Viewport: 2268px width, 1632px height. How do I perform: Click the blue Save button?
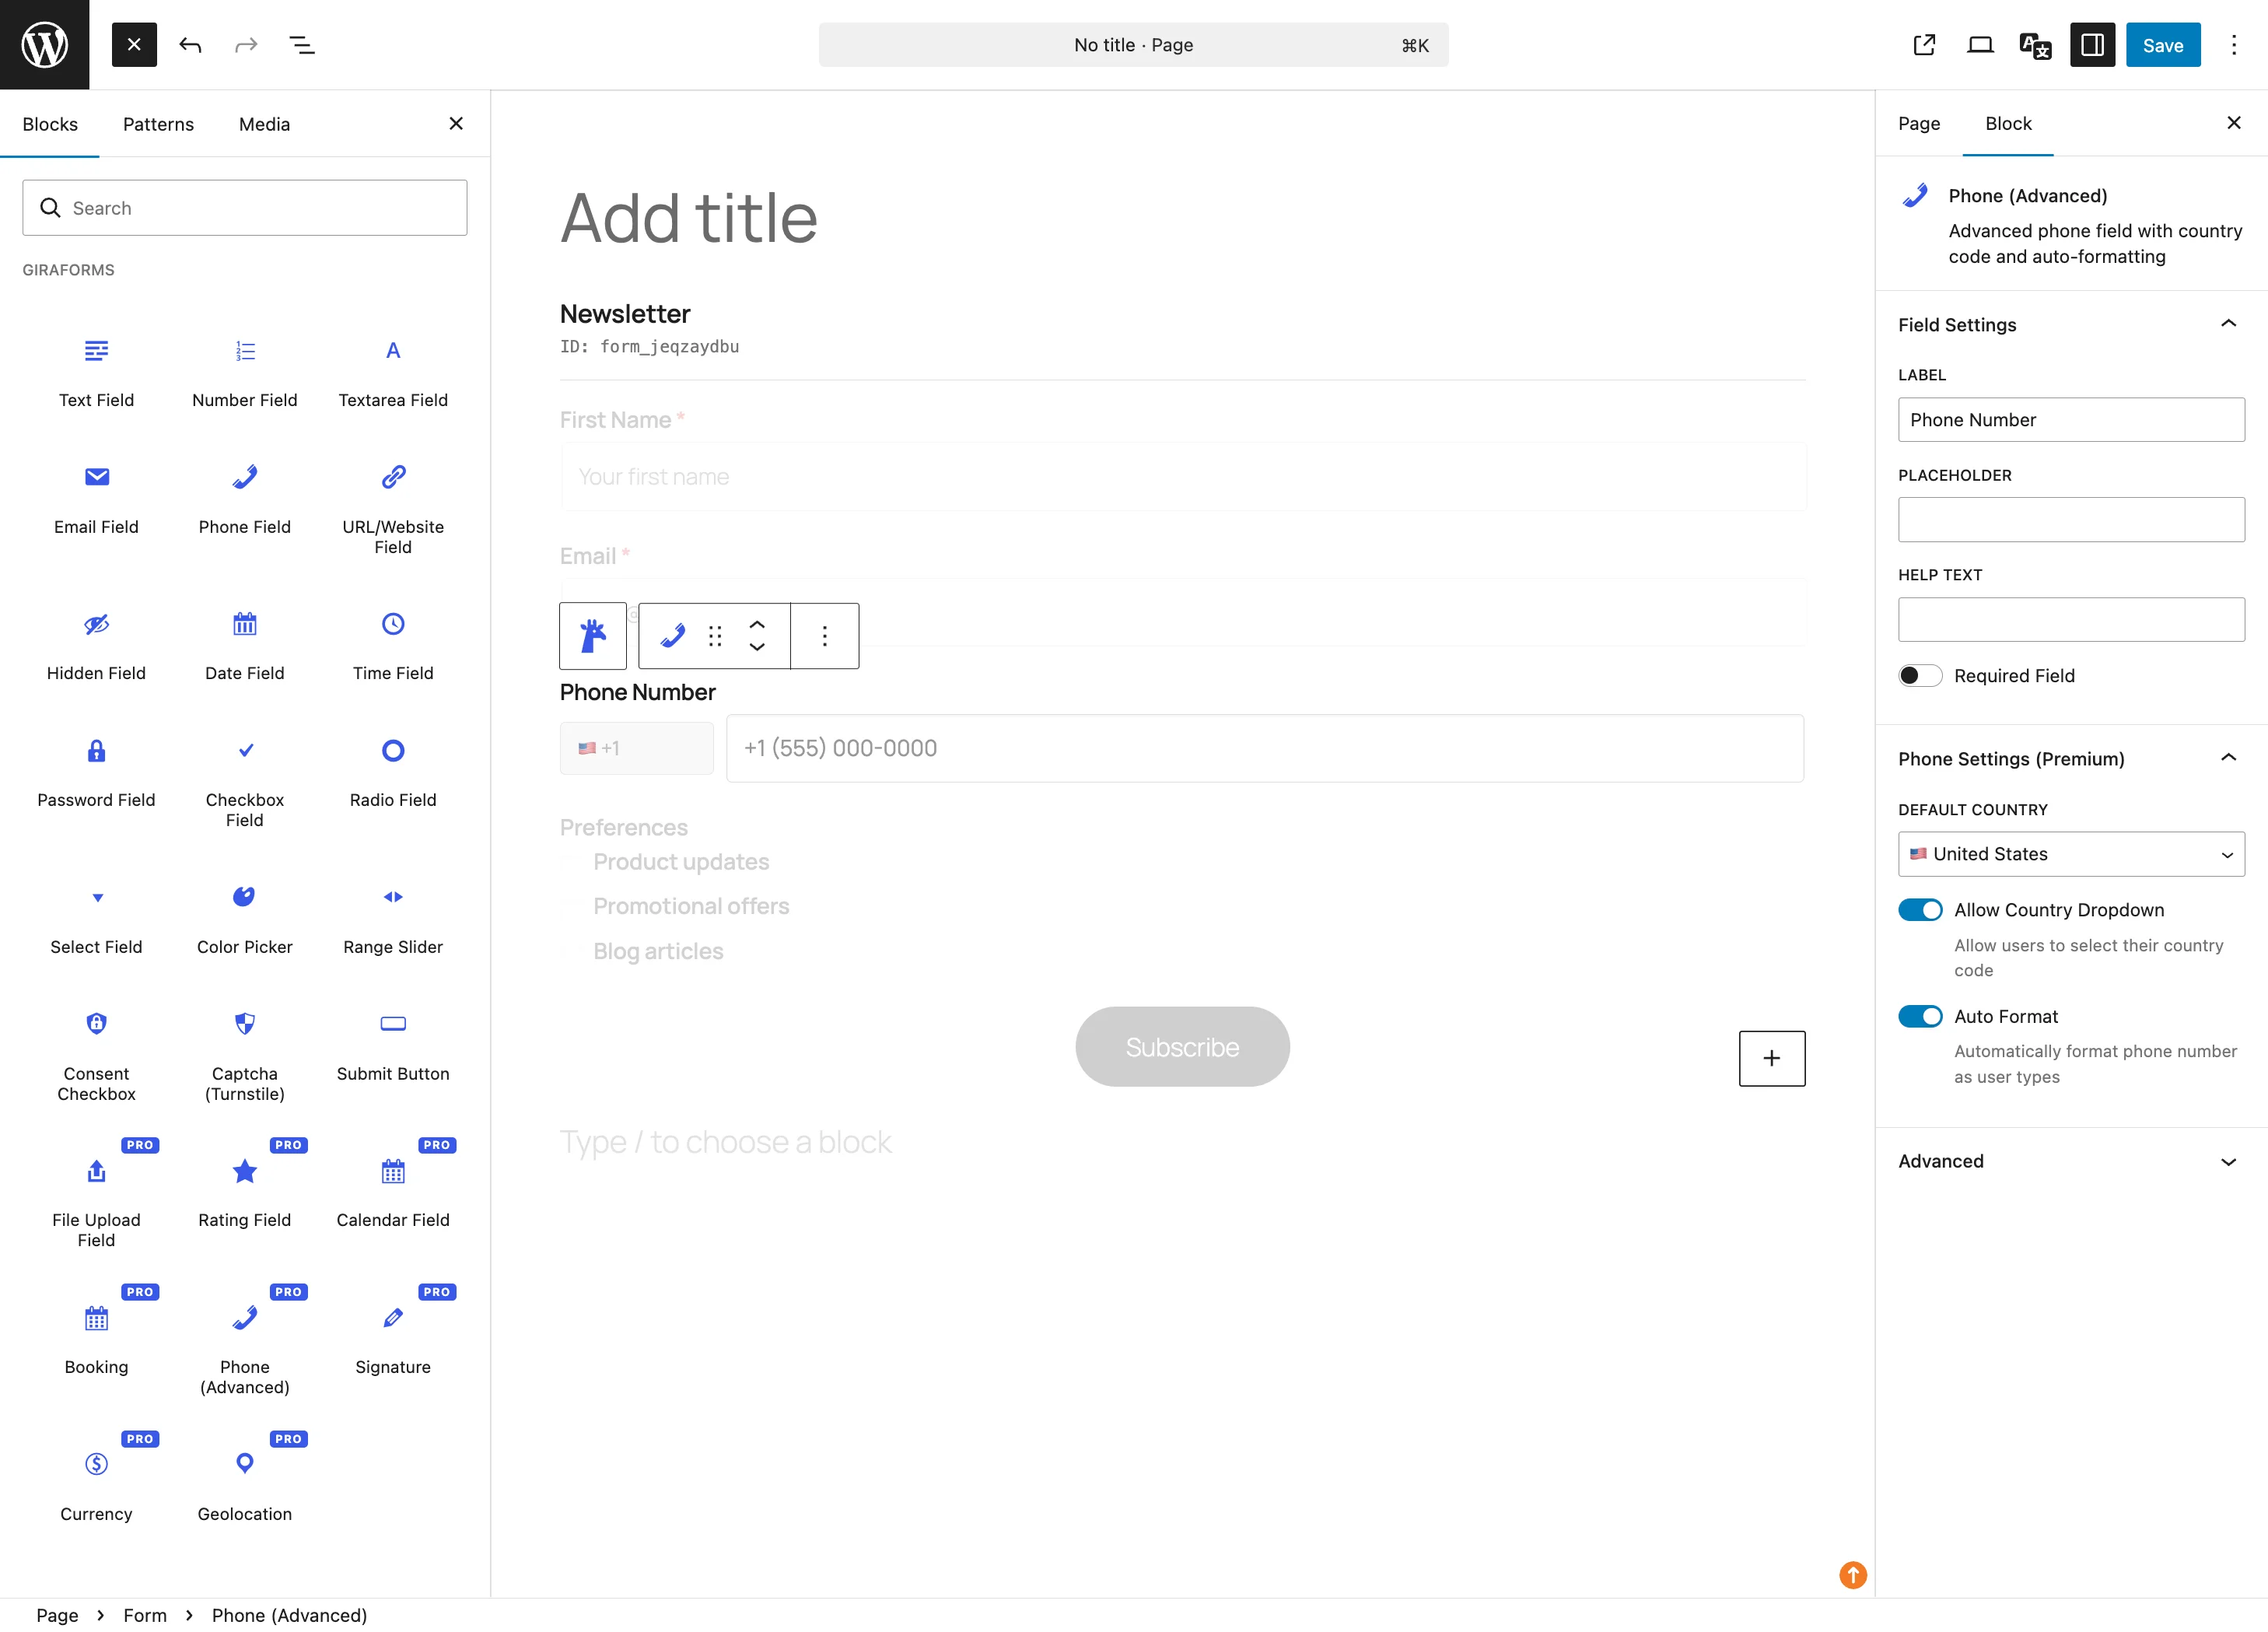[2162, 45]
